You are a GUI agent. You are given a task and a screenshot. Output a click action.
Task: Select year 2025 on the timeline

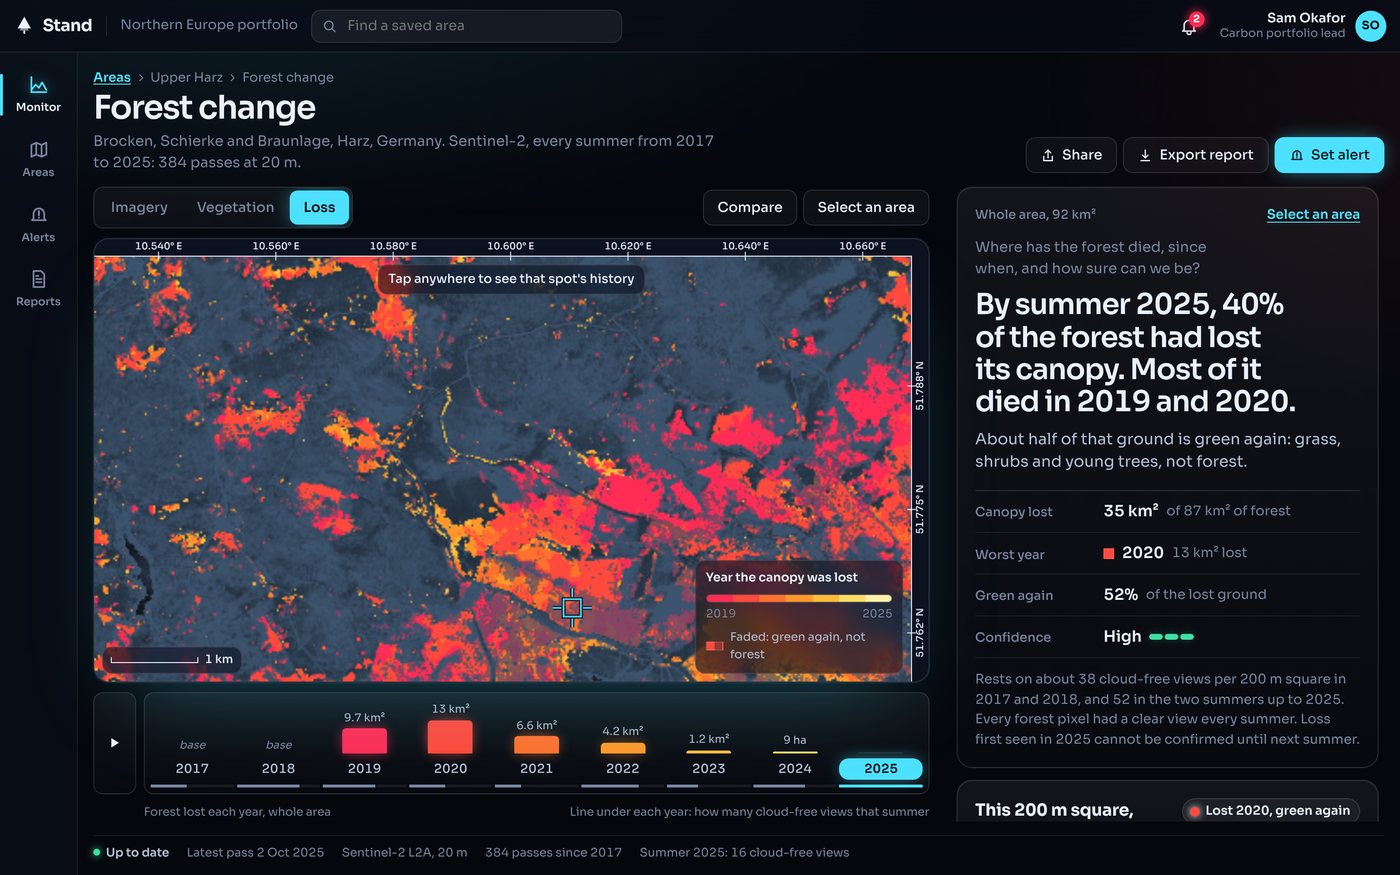(x=880, y=768)
